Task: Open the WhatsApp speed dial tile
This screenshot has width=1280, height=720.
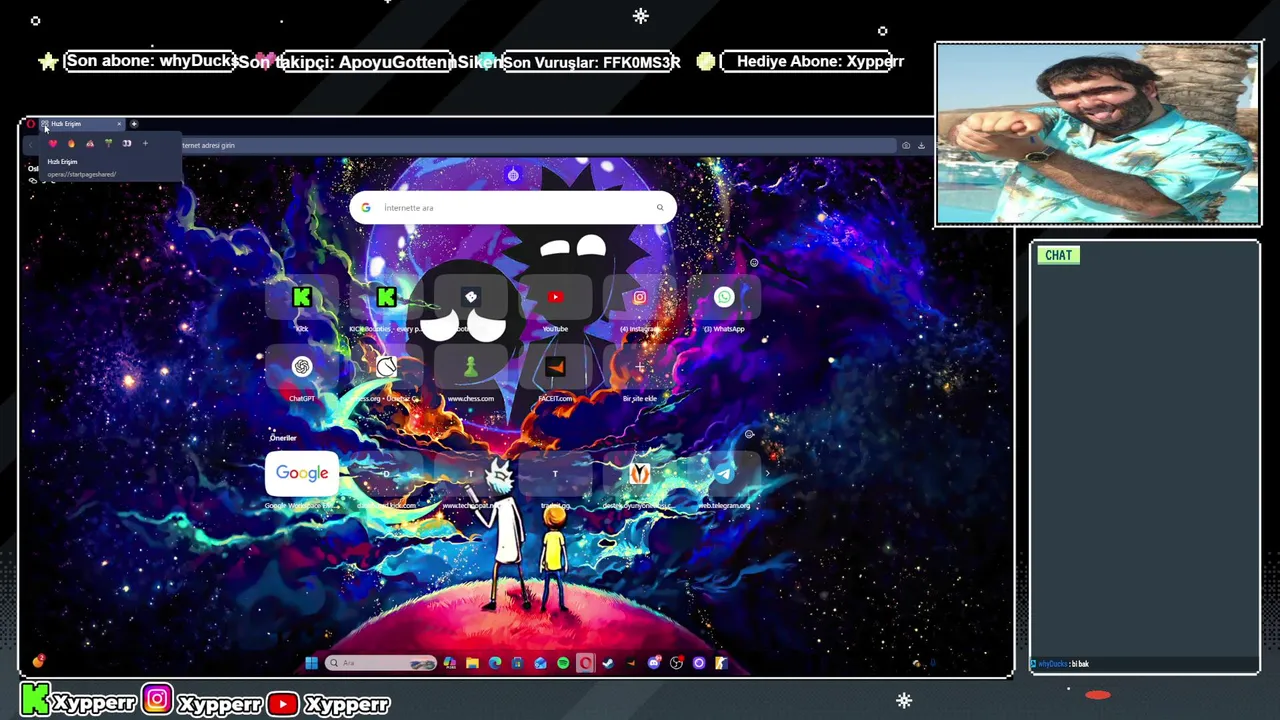Action: [724, 297]
